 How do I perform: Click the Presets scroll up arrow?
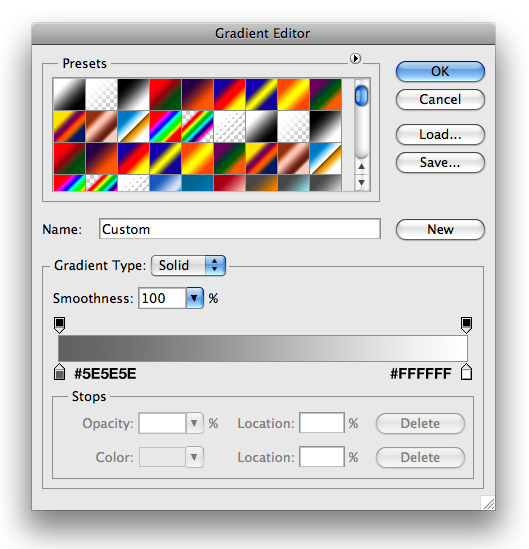tap(362, 167)
